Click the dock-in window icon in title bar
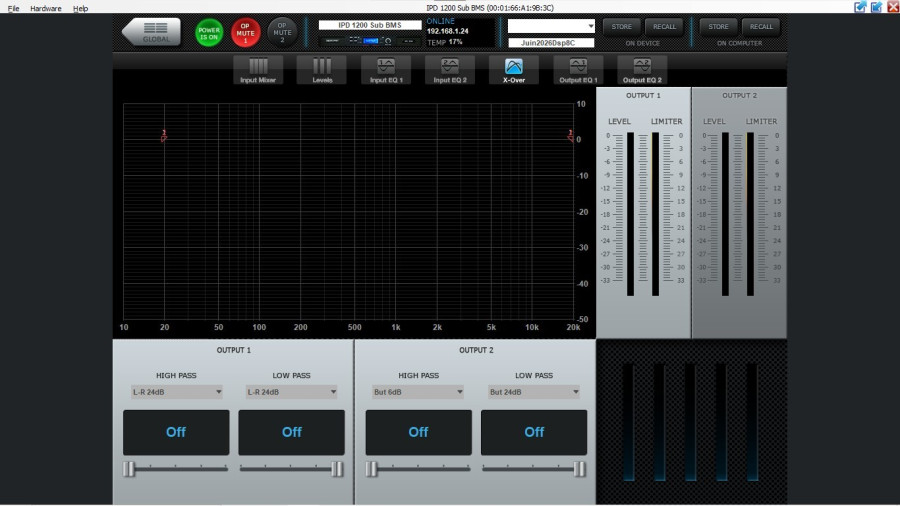This screenshot has height=506, width=900. [876, 7]
